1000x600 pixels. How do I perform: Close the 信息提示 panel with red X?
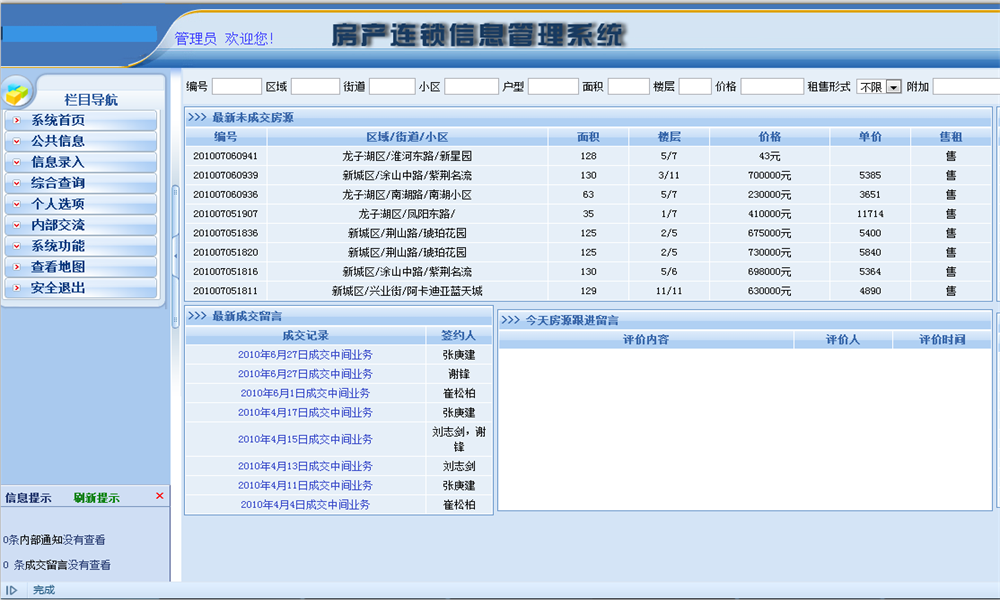pos(159,496)
